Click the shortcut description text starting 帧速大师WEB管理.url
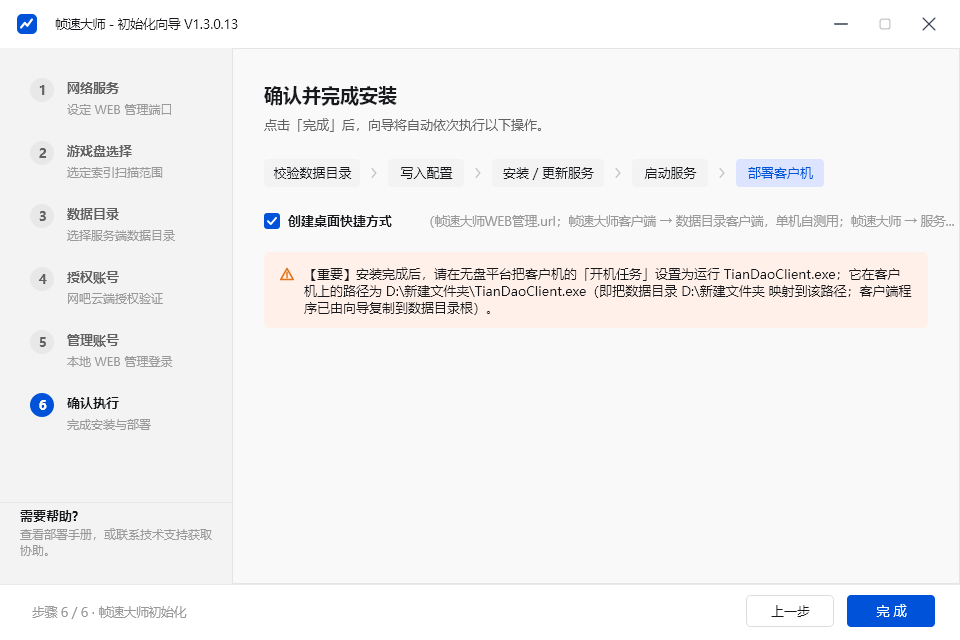The image size is (960, 640). (692, 221)
